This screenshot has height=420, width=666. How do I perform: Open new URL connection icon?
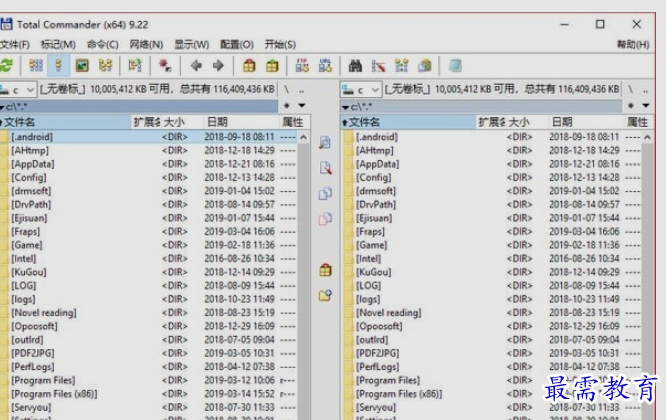325,65
